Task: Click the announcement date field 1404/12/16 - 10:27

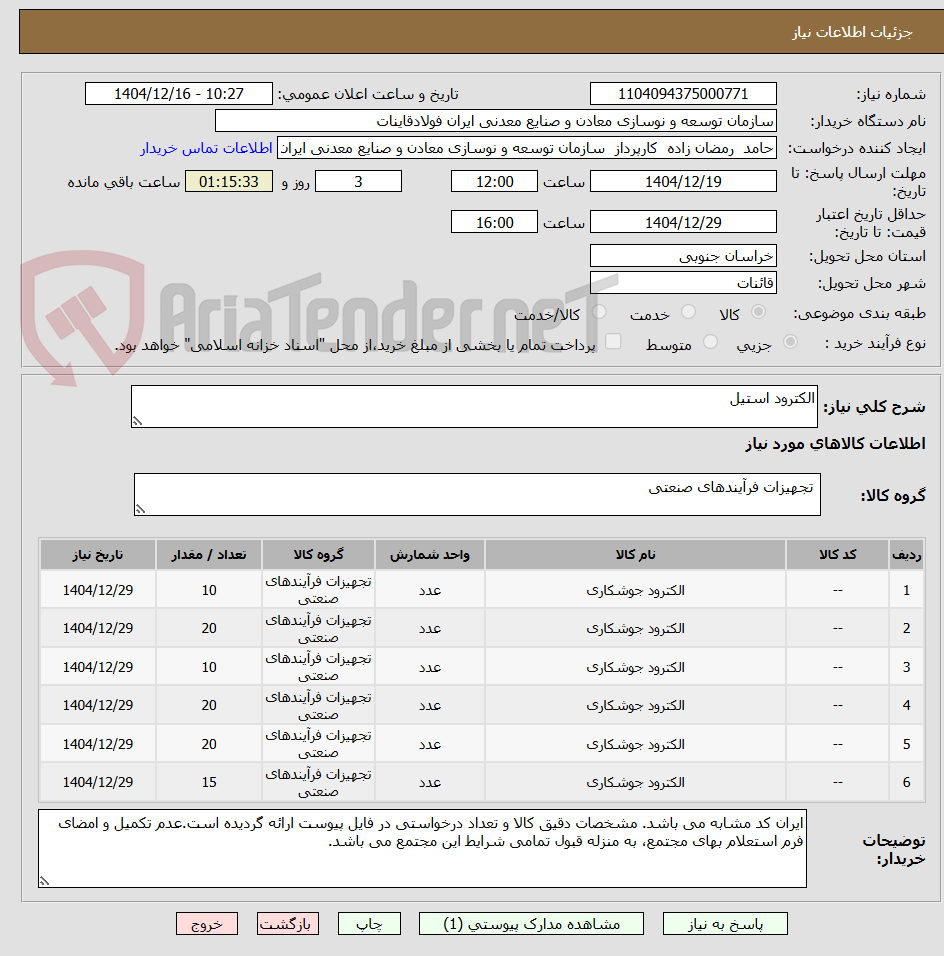Action: click(179, 94)
